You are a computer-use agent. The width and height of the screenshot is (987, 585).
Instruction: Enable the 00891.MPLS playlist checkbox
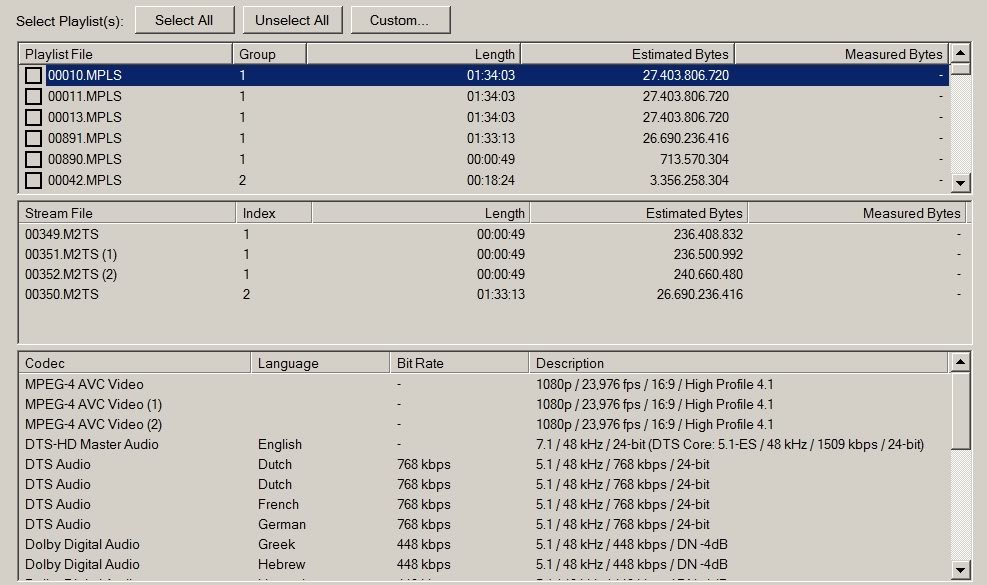pyautogui.click(x=34, y=138)
